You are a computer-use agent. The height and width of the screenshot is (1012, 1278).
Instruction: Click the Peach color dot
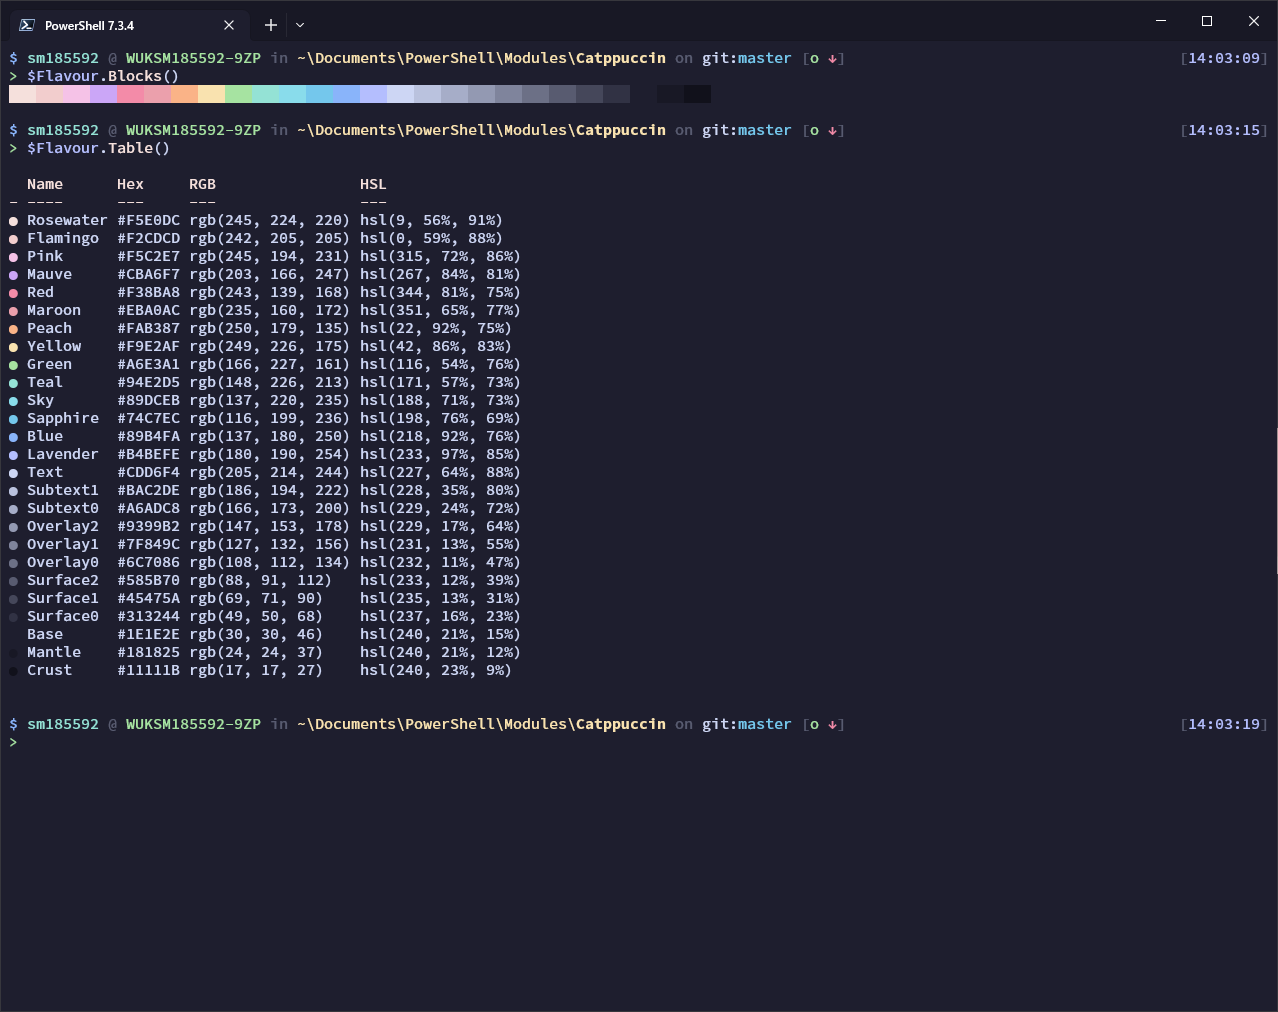point(12,328)
